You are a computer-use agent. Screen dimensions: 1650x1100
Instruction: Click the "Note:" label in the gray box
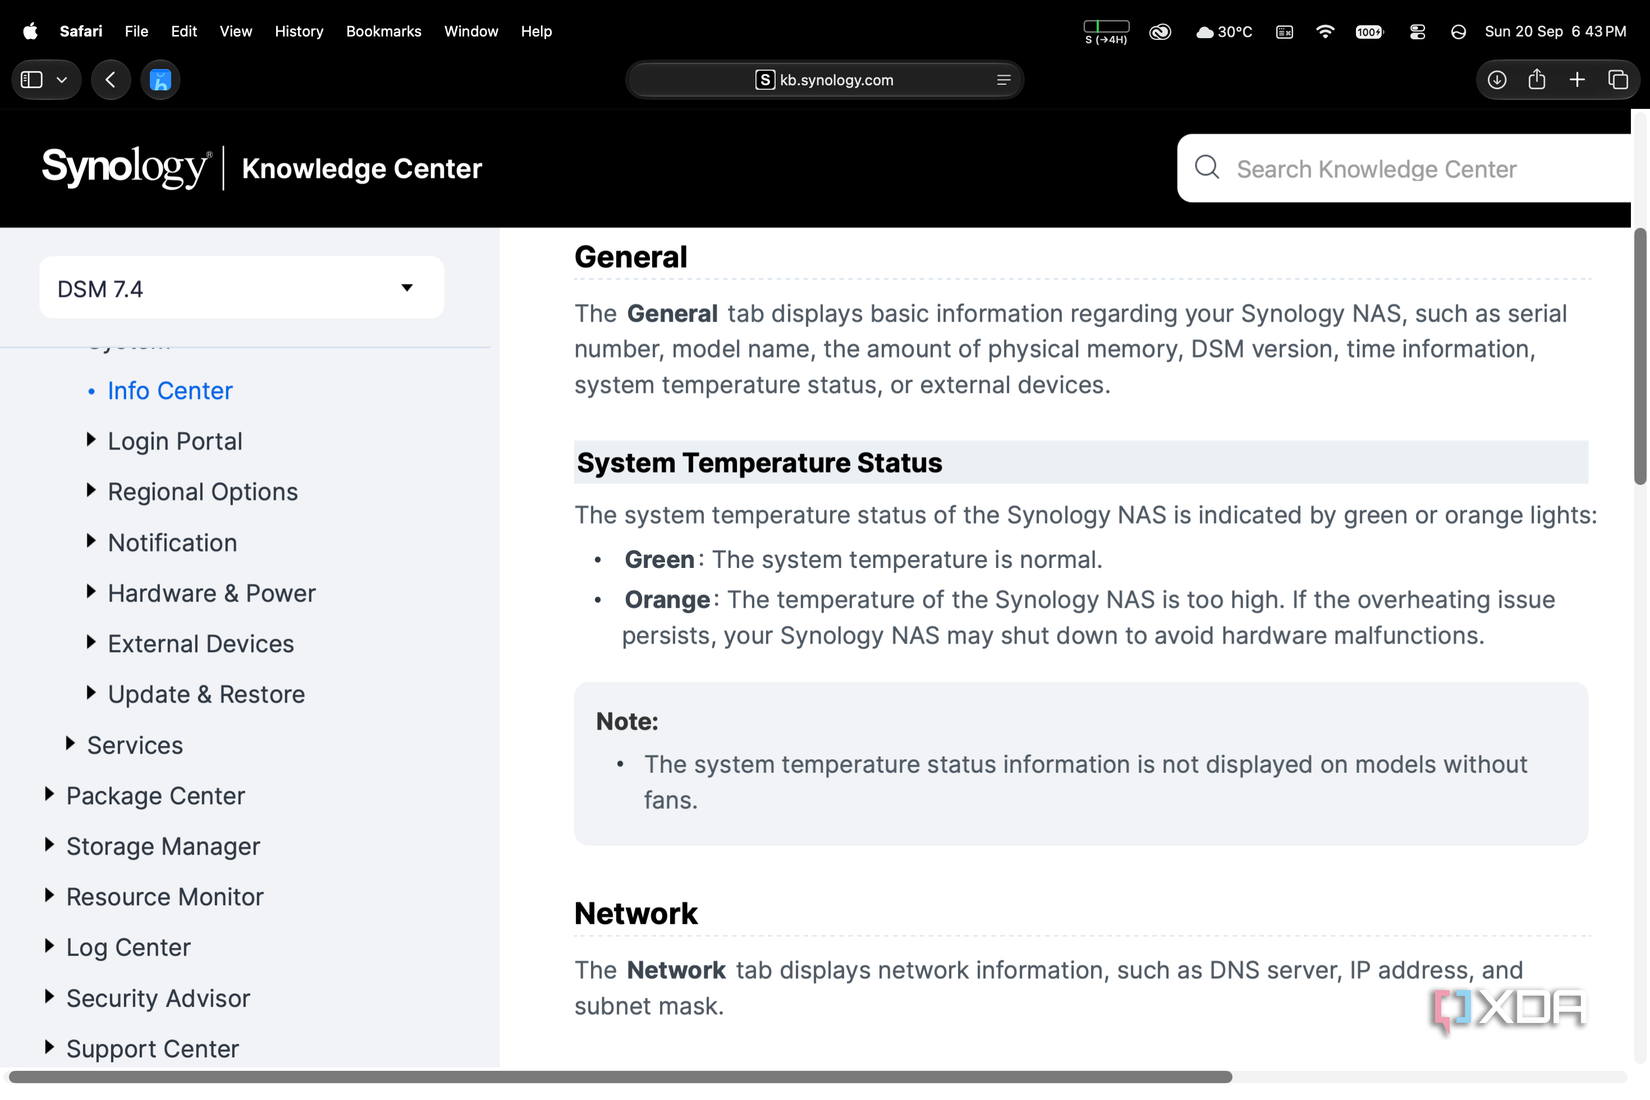[627, 721]
